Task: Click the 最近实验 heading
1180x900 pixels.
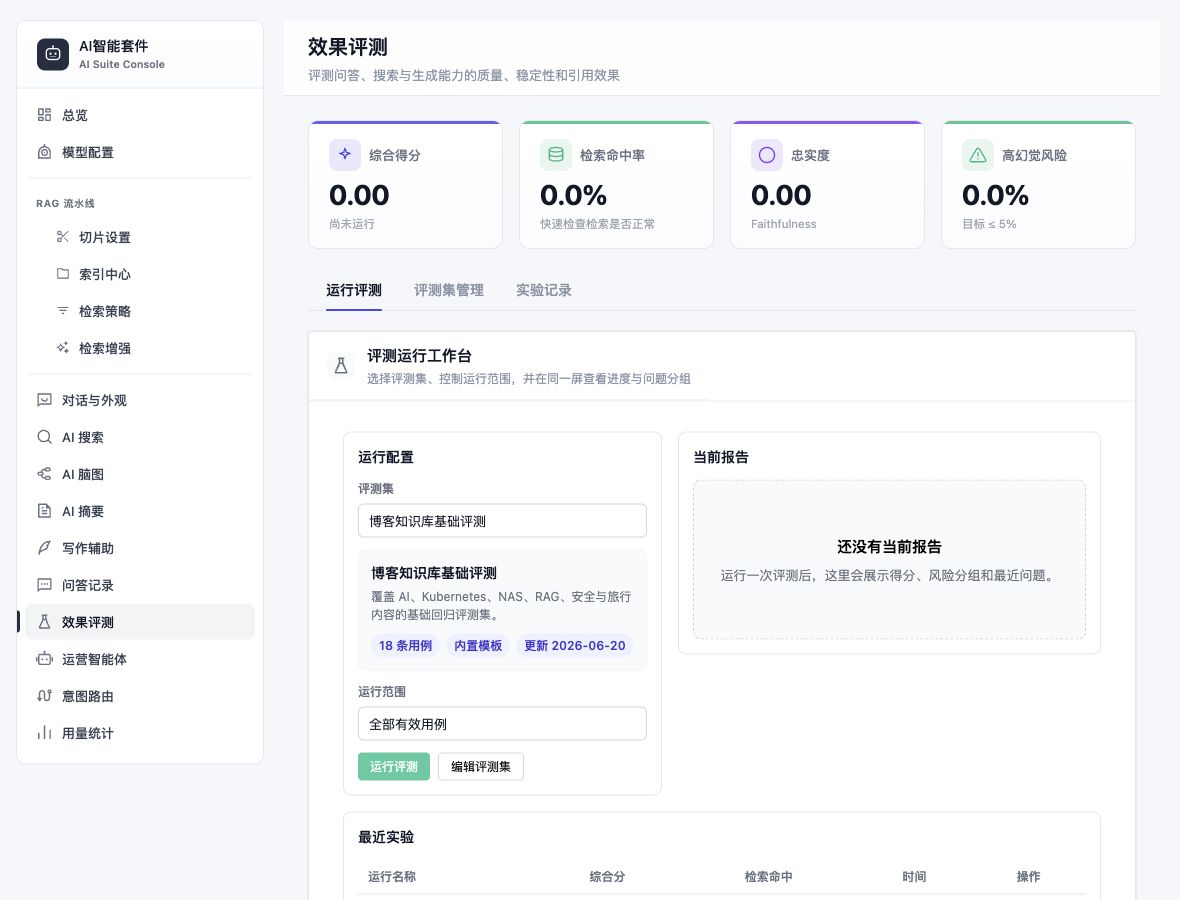Action: [386, 837]
